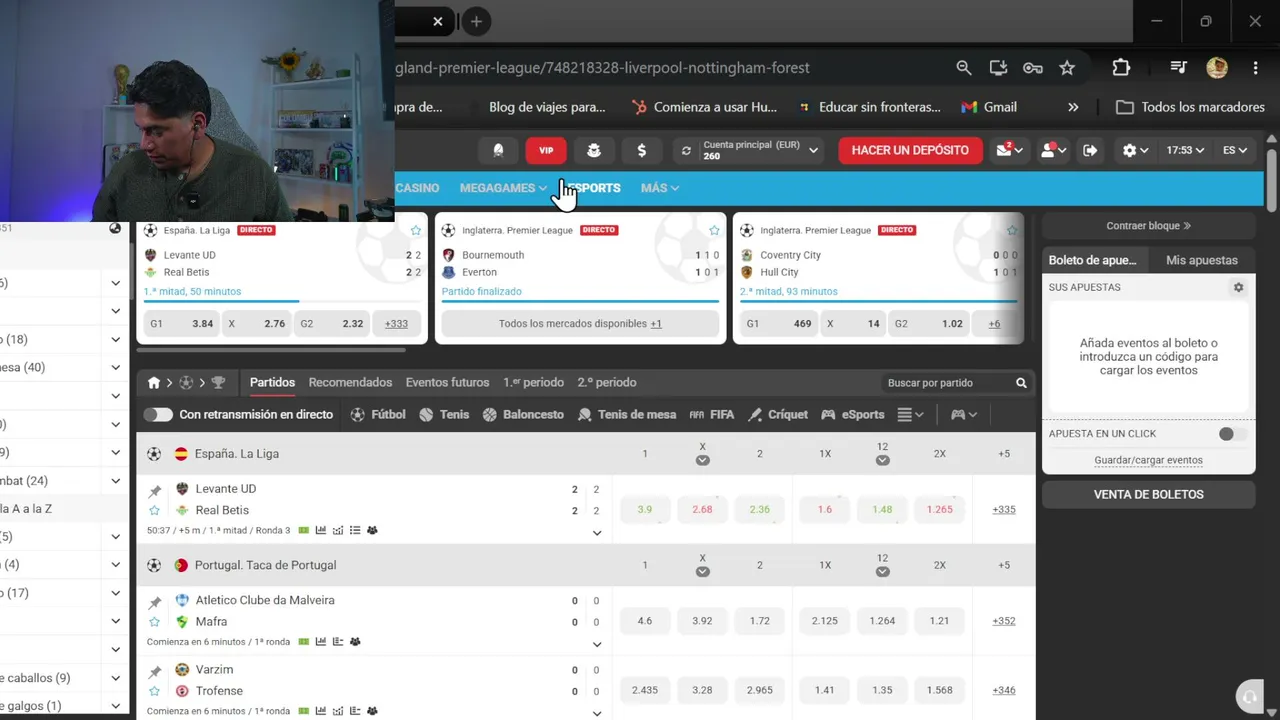
Task: Switch to the Eventos futuros tab
Action: (447, 382)
